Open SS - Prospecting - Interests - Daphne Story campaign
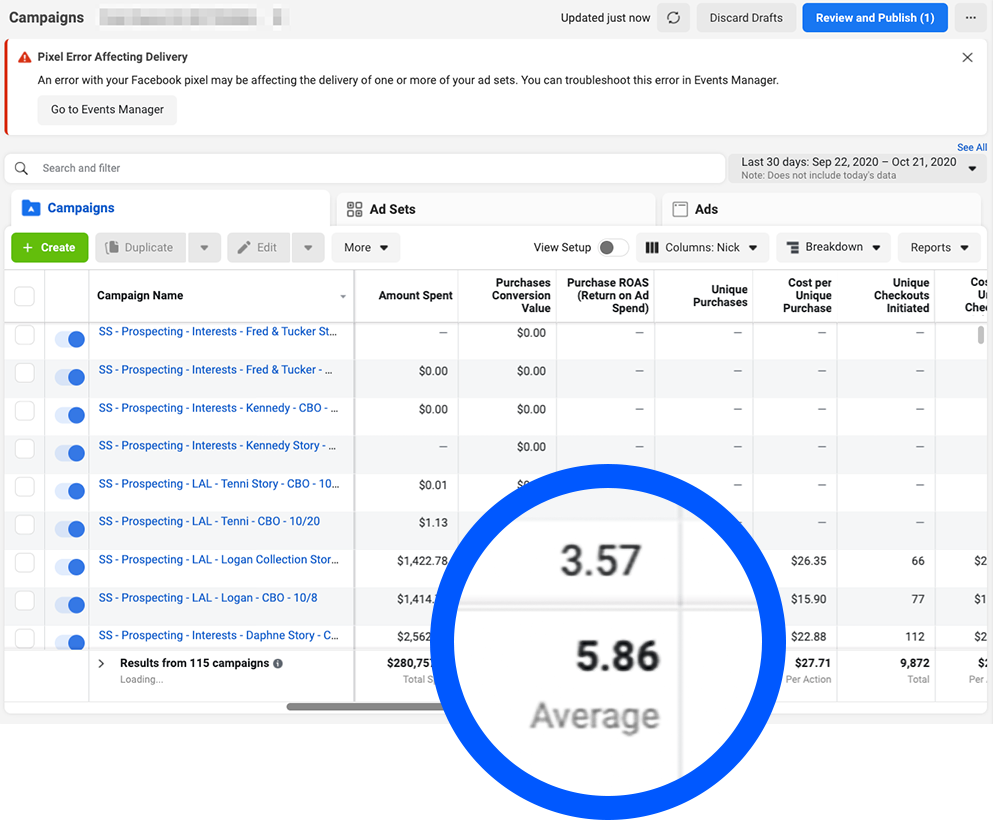 click(x=218, y=635)
